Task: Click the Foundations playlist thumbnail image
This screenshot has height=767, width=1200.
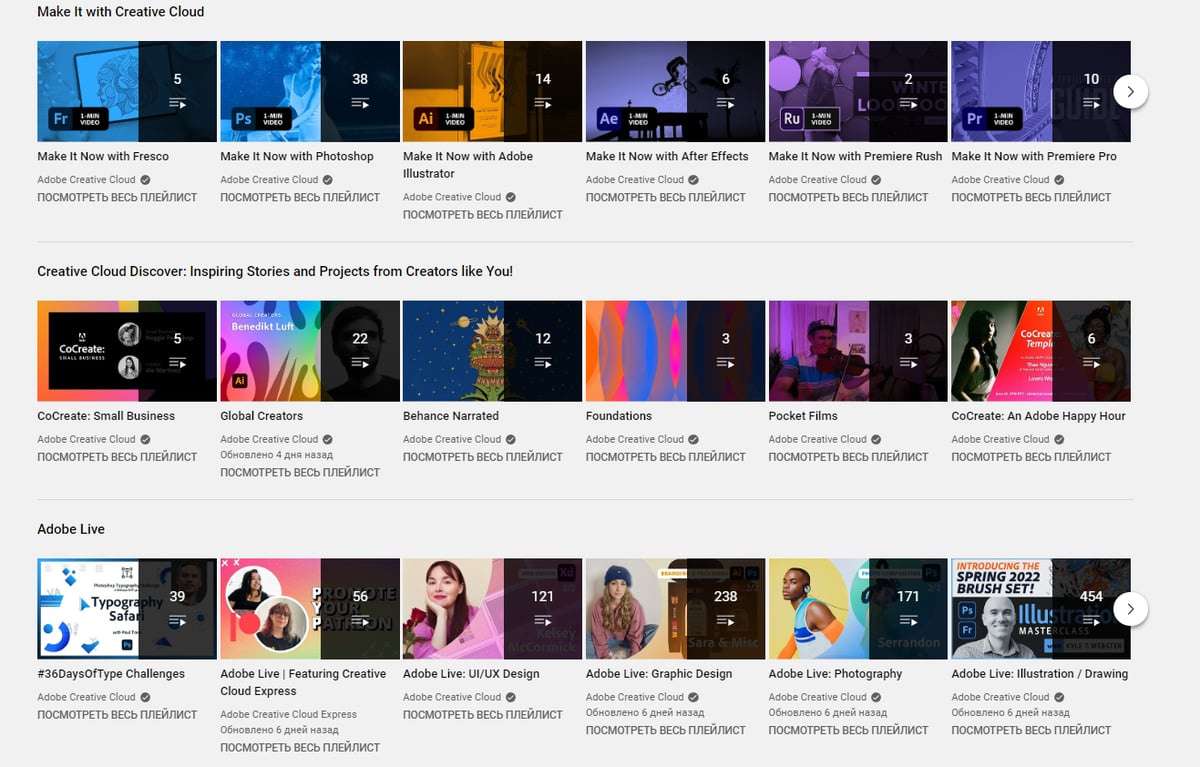Action: (675, 351)
